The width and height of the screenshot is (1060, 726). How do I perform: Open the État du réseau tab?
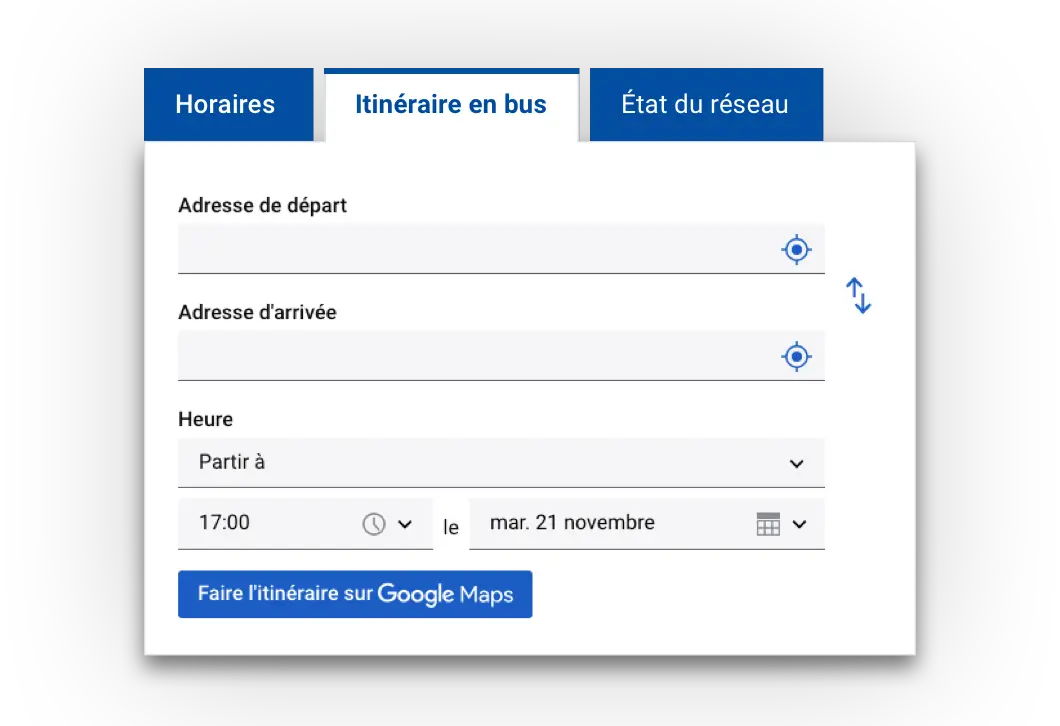[706, 105]
